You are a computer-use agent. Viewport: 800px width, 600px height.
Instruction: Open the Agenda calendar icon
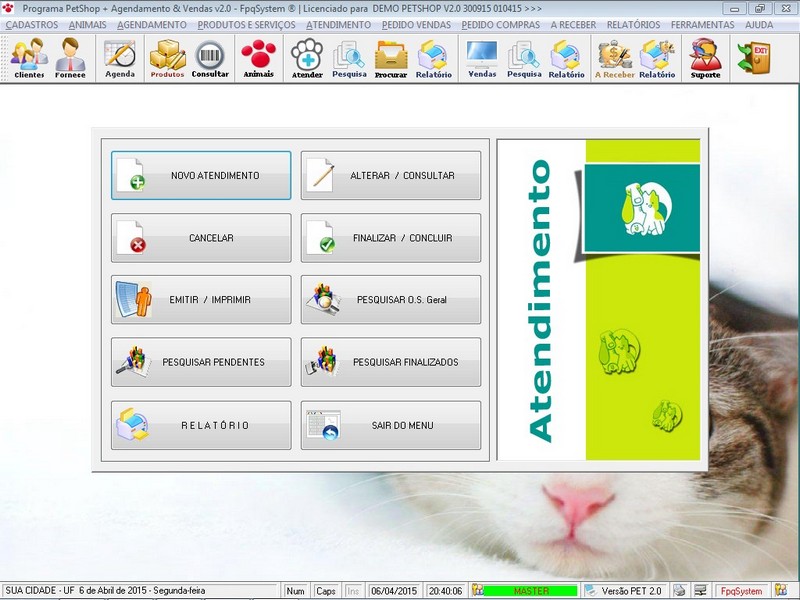[x=120, y=58]
